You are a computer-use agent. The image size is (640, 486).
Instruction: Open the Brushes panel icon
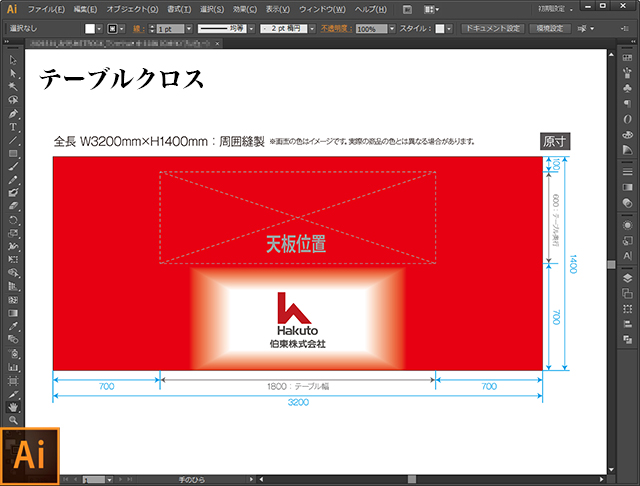627,73
